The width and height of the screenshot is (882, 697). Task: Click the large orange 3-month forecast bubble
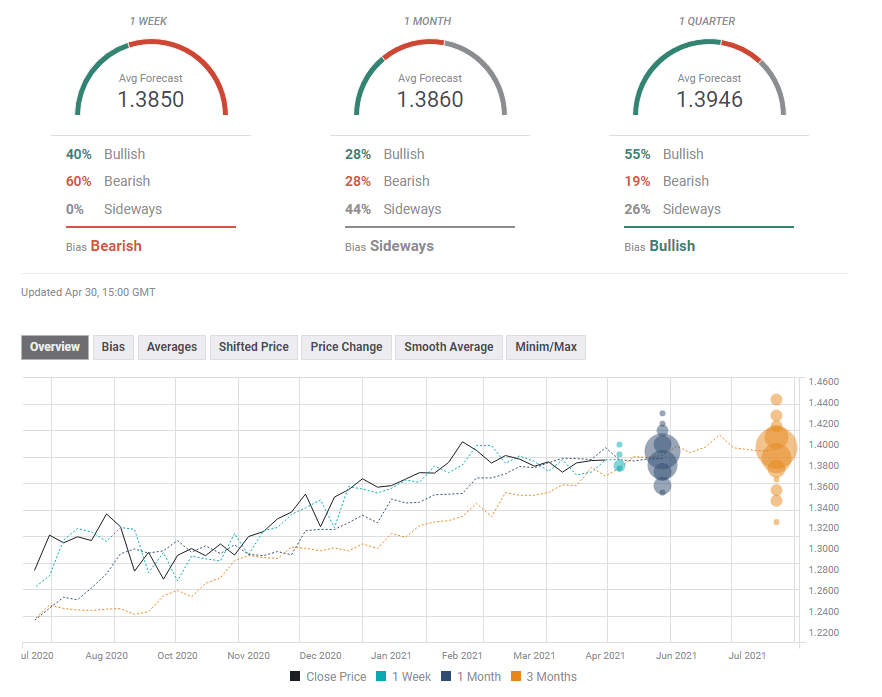coord(776,447)
